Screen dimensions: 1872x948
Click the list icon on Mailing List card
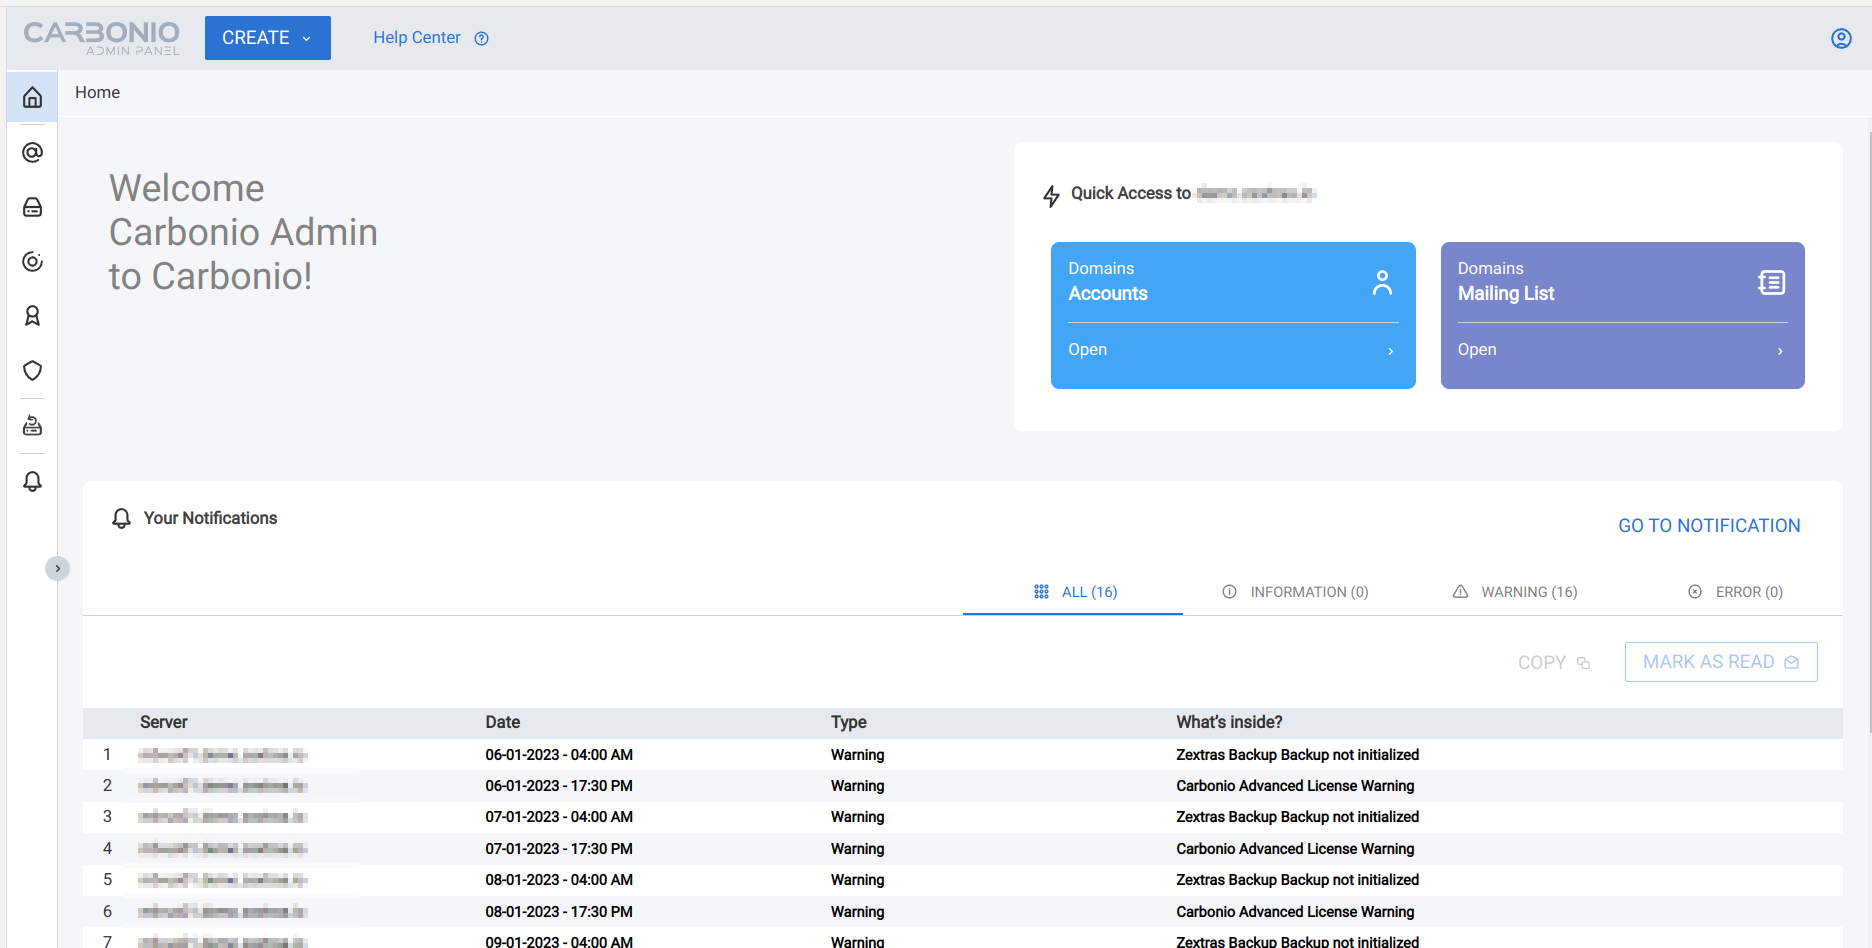1771,283
